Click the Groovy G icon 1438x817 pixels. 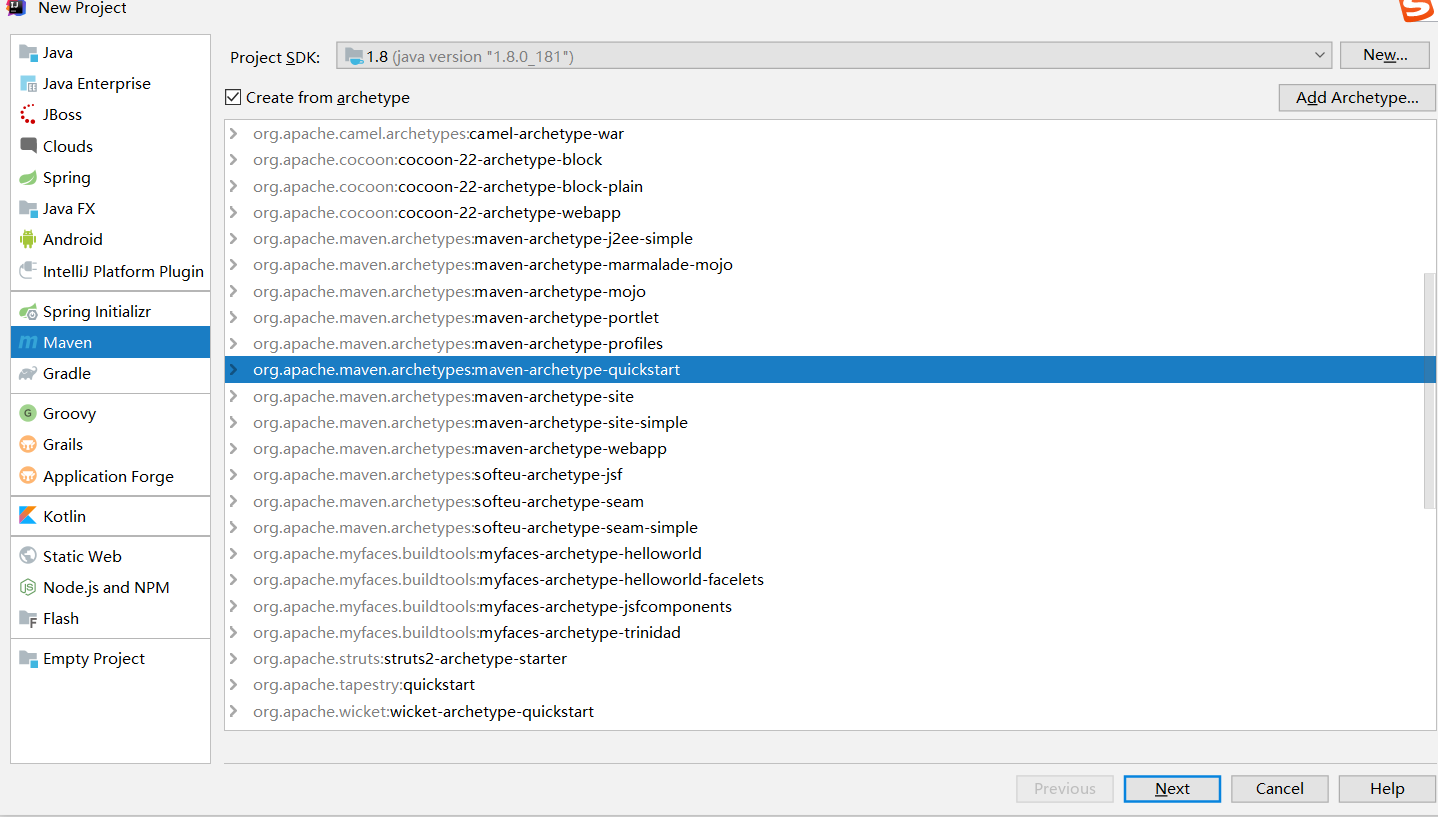[28, 414]
